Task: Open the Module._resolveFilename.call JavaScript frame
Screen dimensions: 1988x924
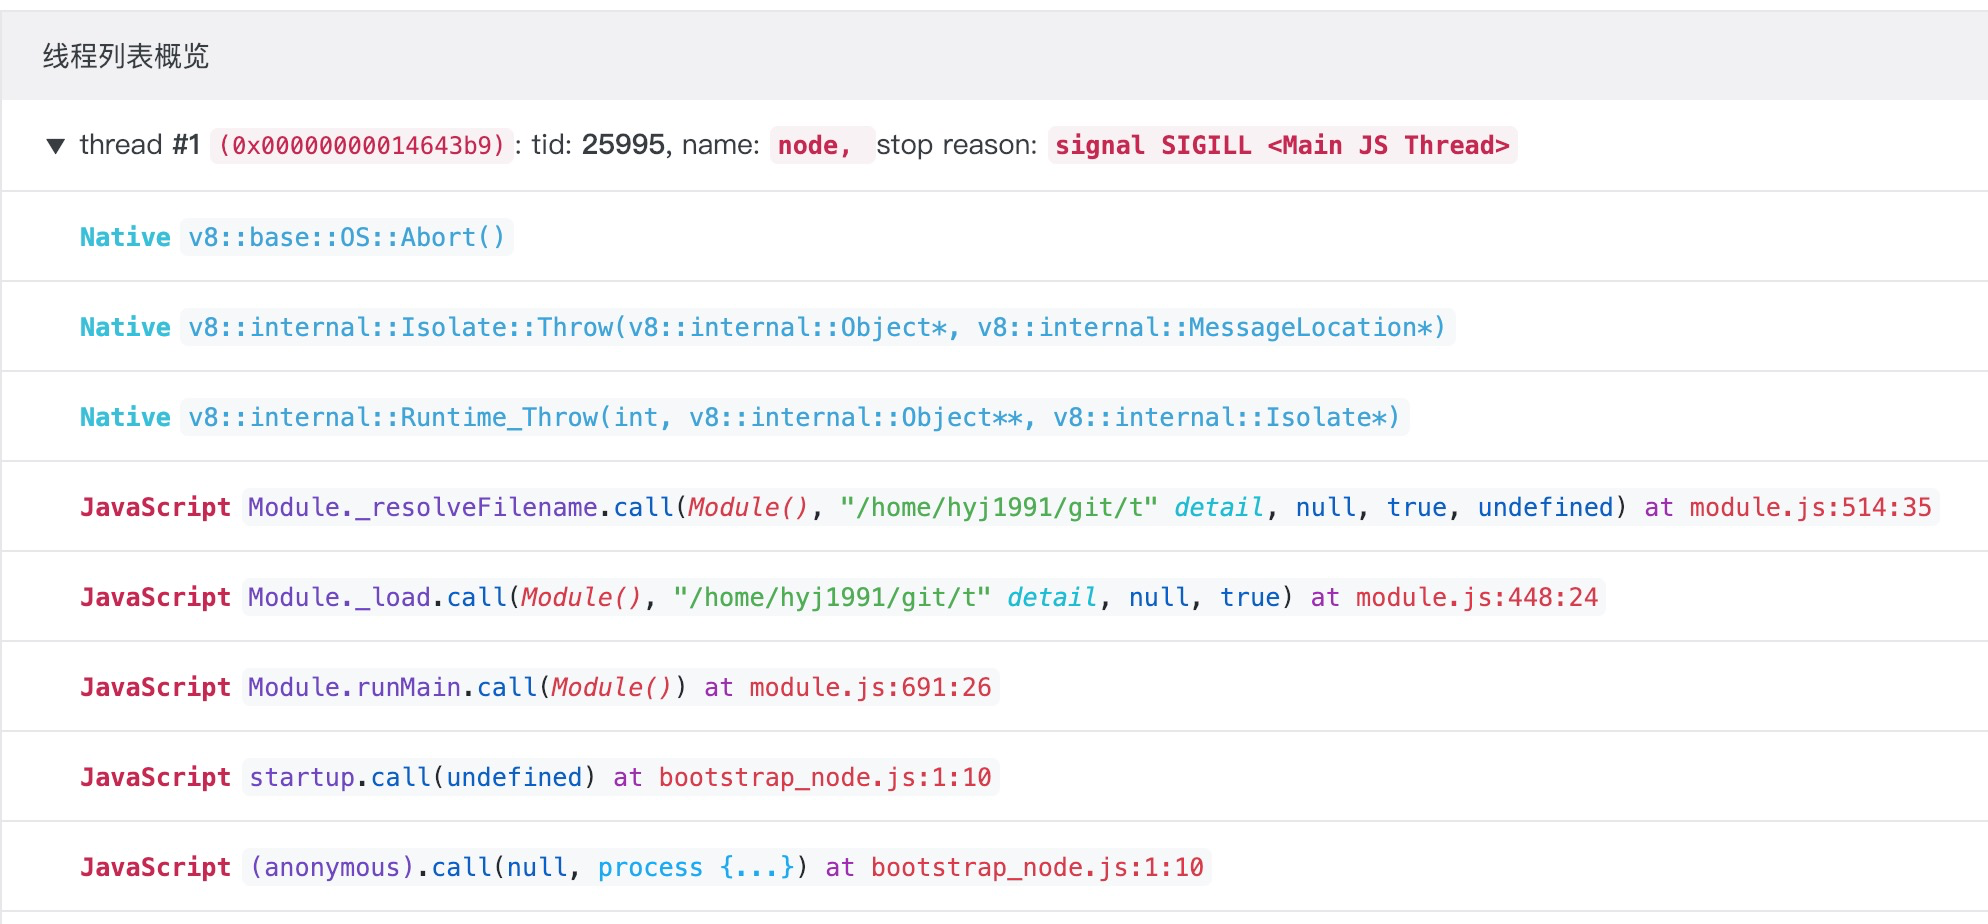Action: 1090,507
